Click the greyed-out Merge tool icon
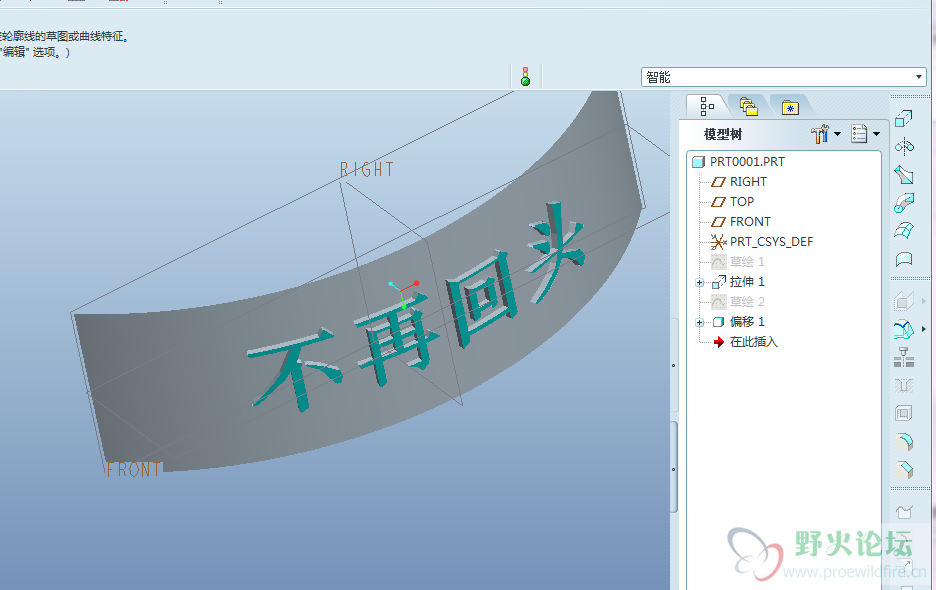 pos(904,301)
